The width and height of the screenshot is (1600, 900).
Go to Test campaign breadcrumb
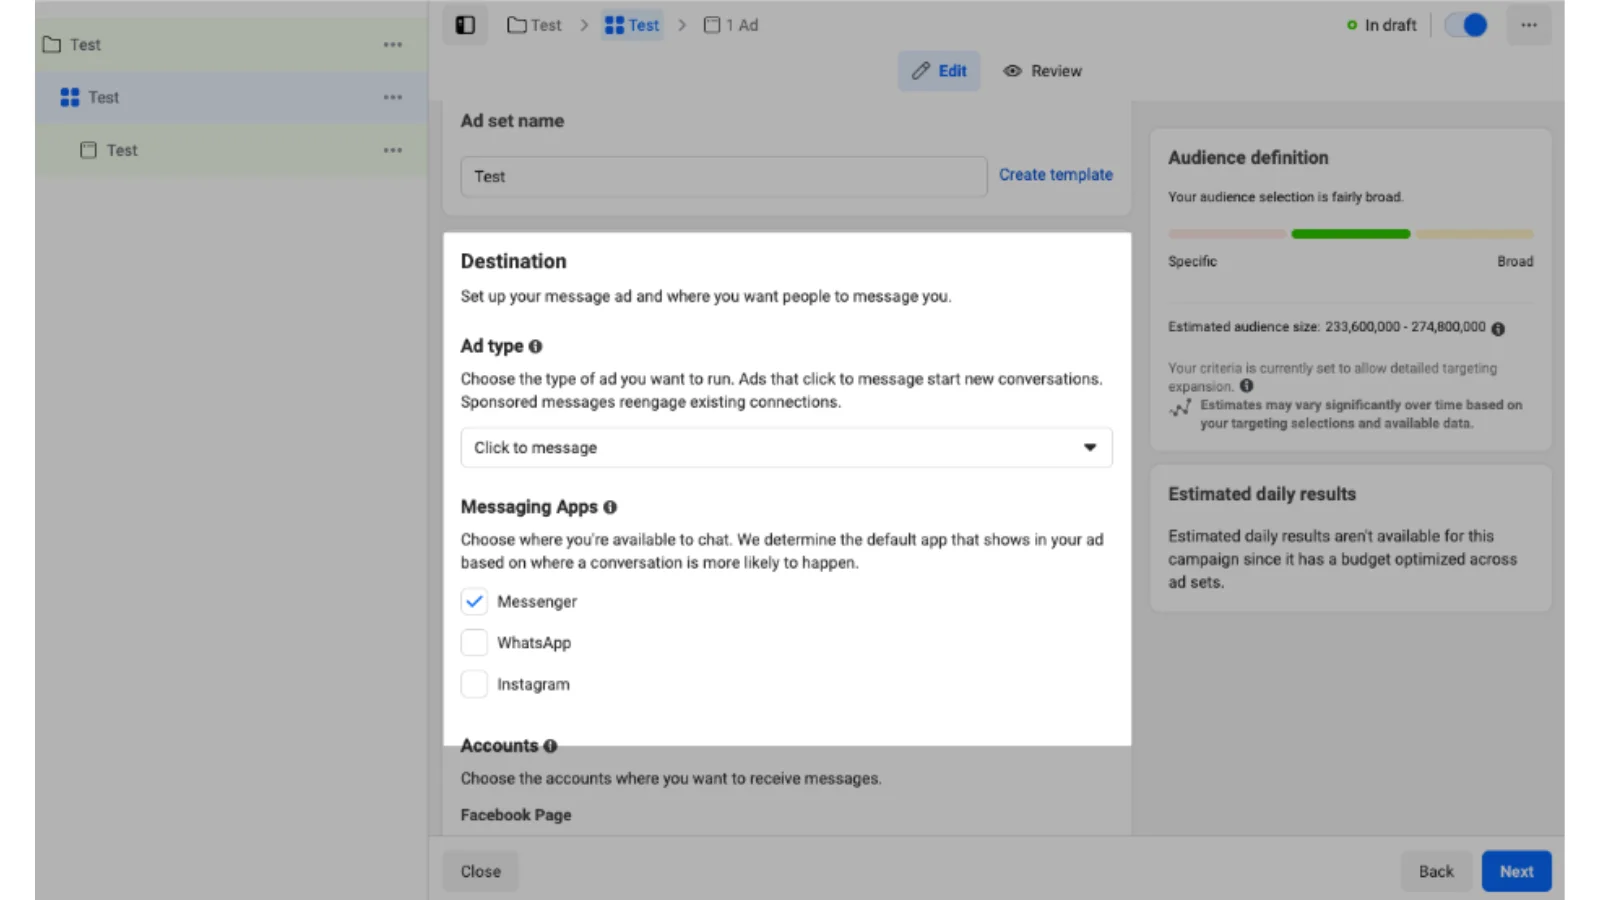(x=534, y=25)
